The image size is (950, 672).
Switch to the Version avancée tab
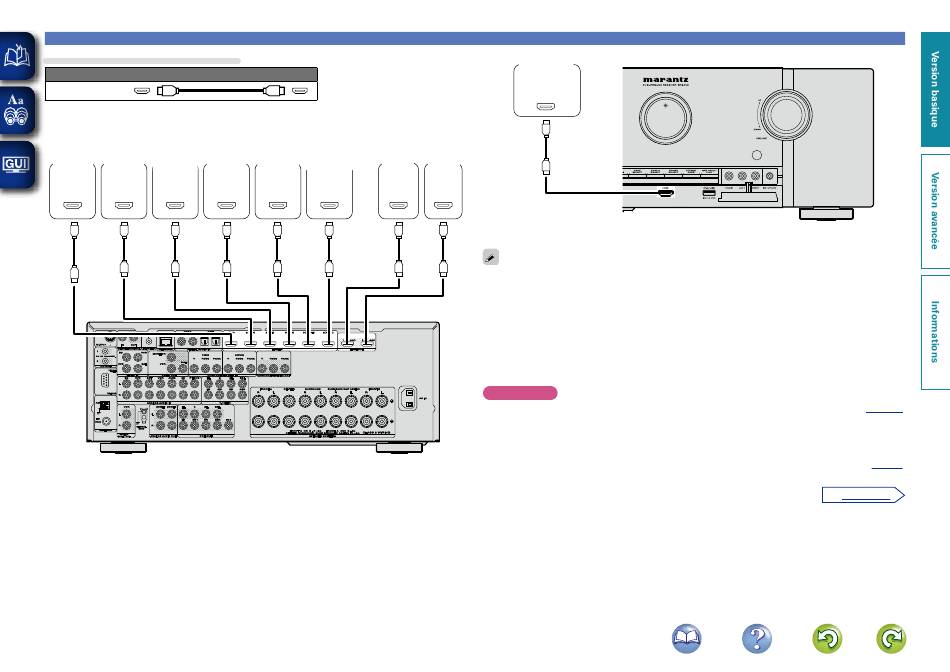pos(935,211)
